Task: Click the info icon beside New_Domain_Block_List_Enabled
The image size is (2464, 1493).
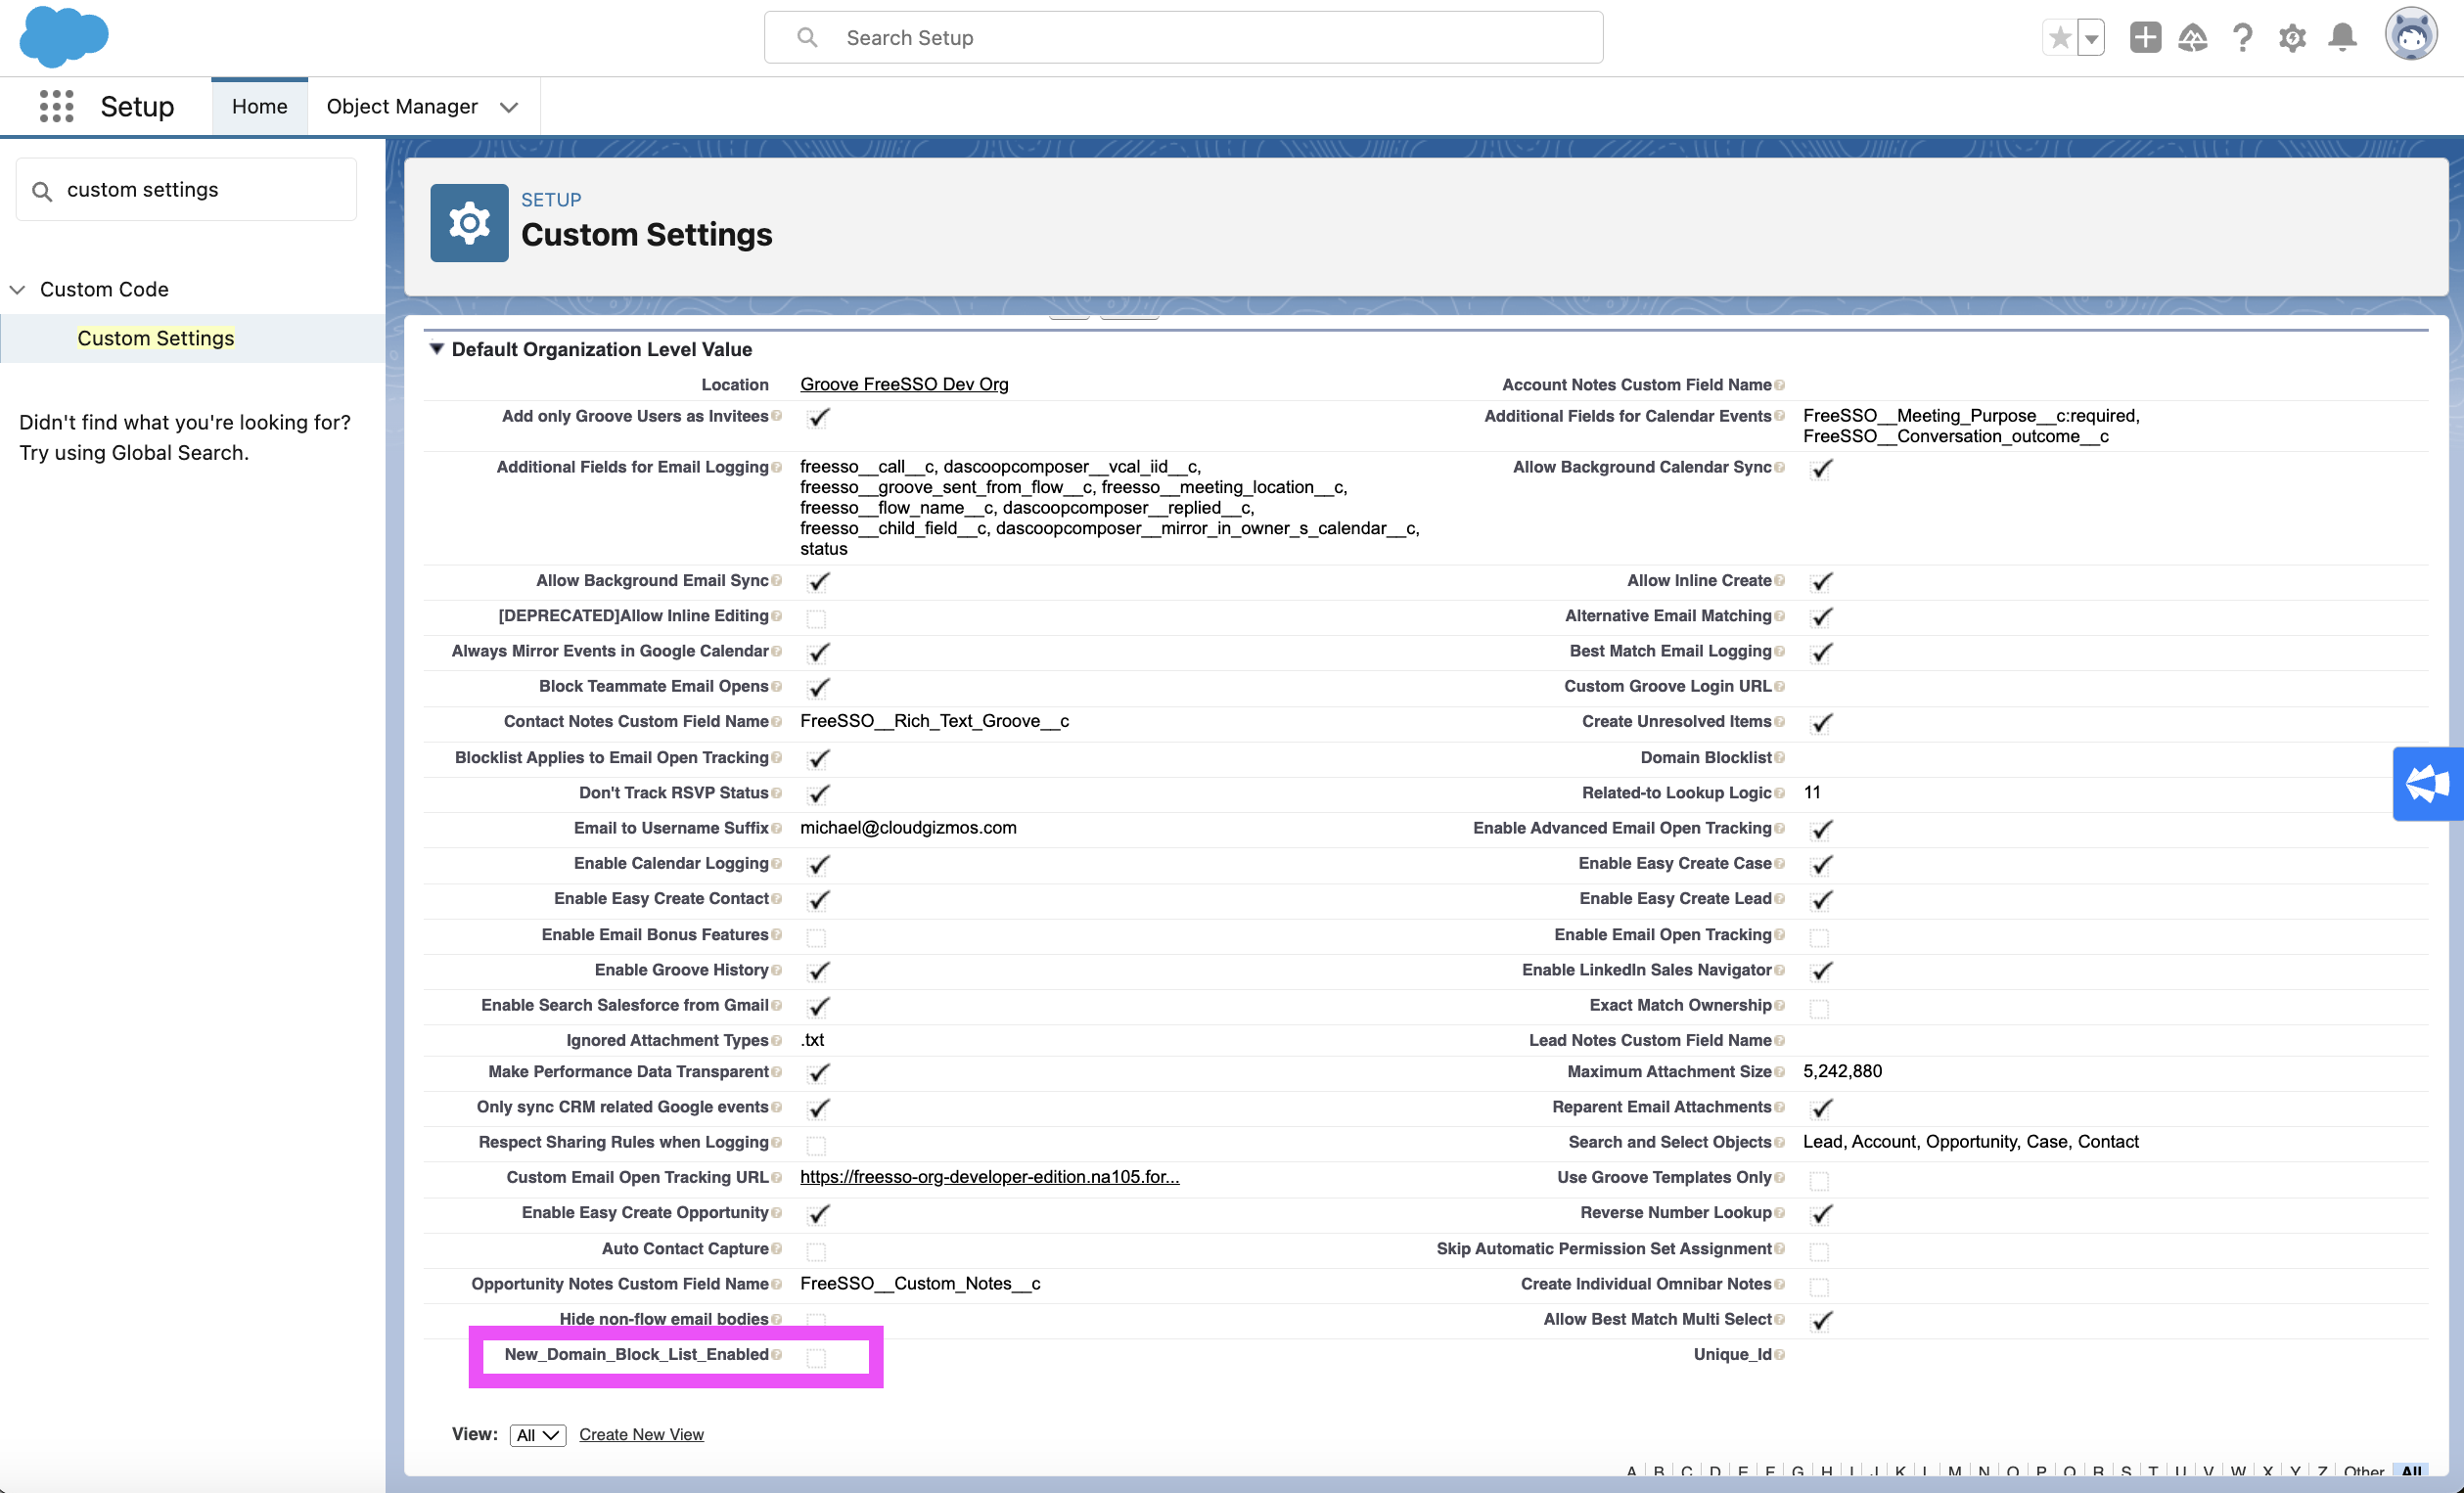Action: pyautogui.click(x=777, y=1355)
